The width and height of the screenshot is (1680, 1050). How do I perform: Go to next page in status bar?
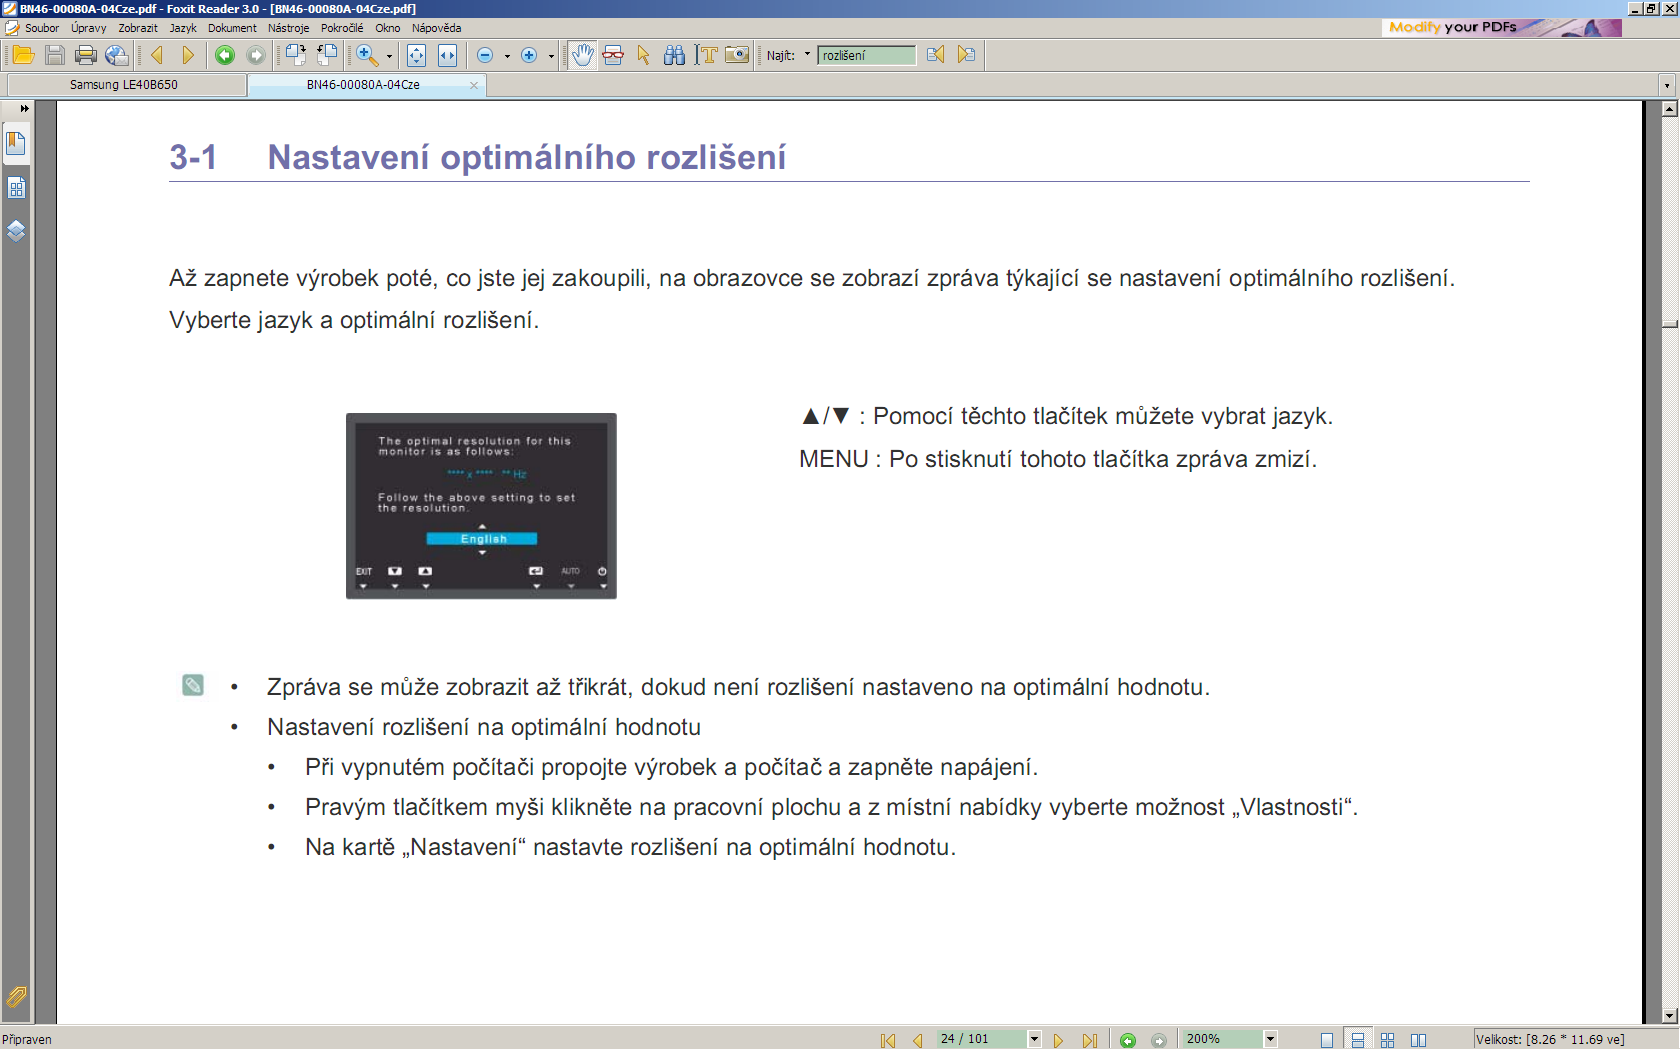(x=1058, y=1040)
